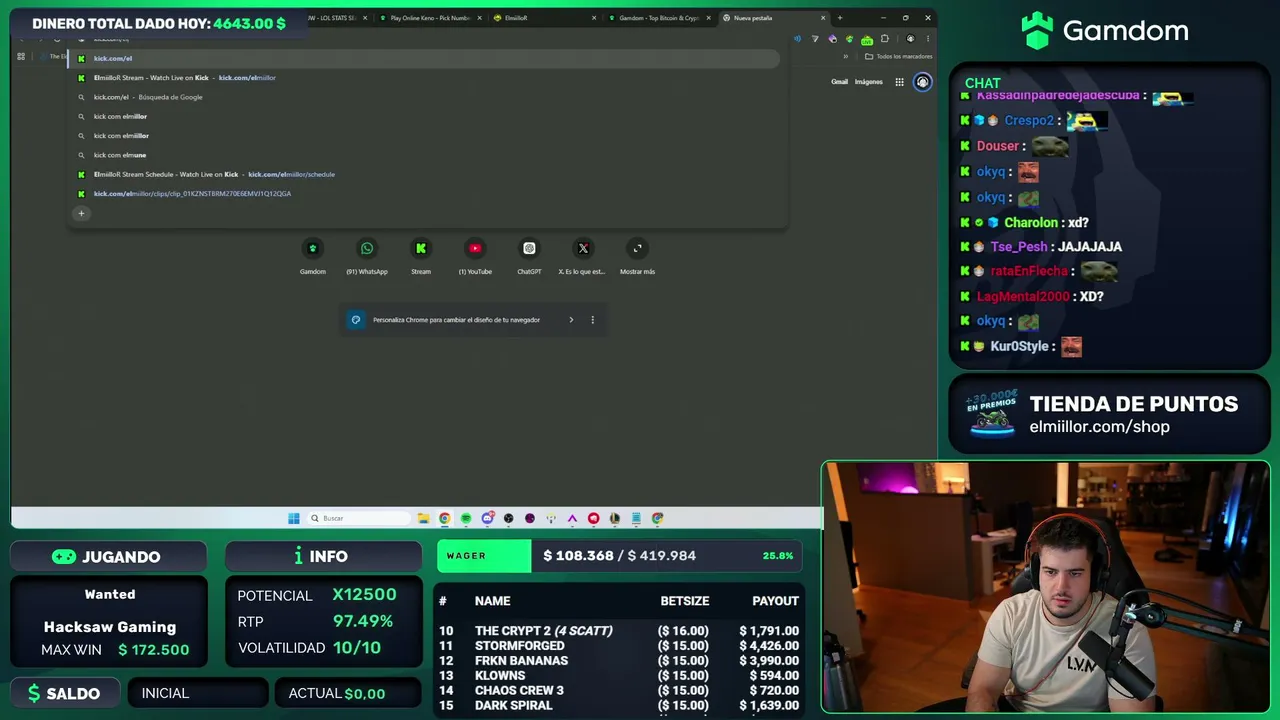Open Chrome's extensions puzzle icon
Image resolution: width=1280 pixels, height=720 pixels.
tap(885, 39)
